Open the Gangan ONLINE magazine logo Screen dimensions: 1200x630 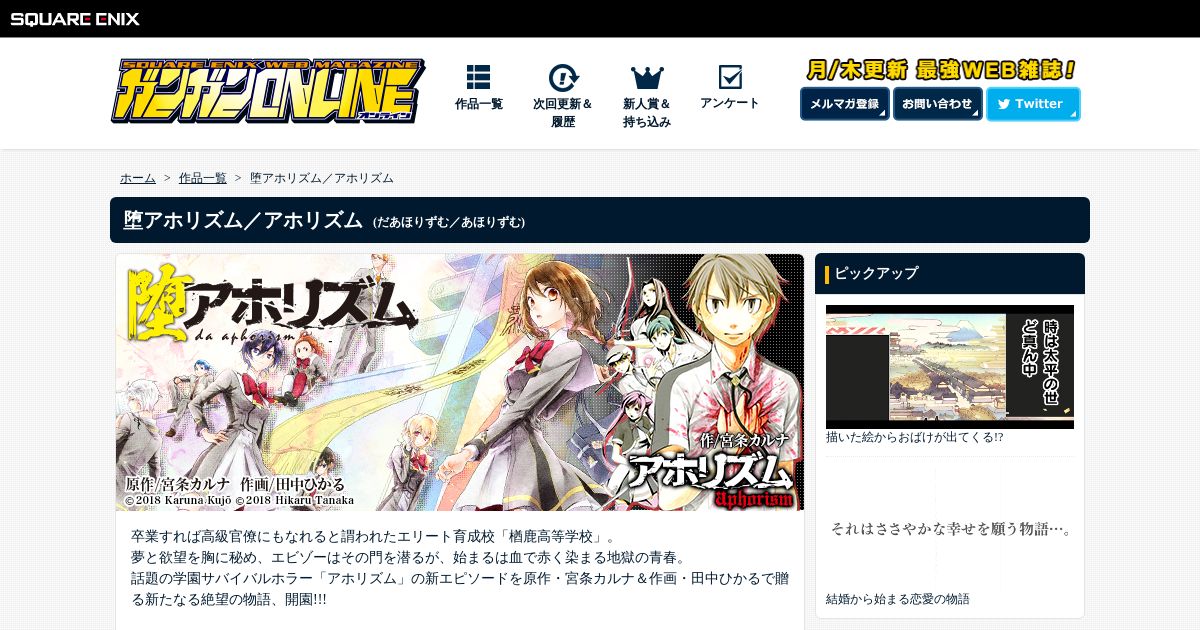[267, 91]
